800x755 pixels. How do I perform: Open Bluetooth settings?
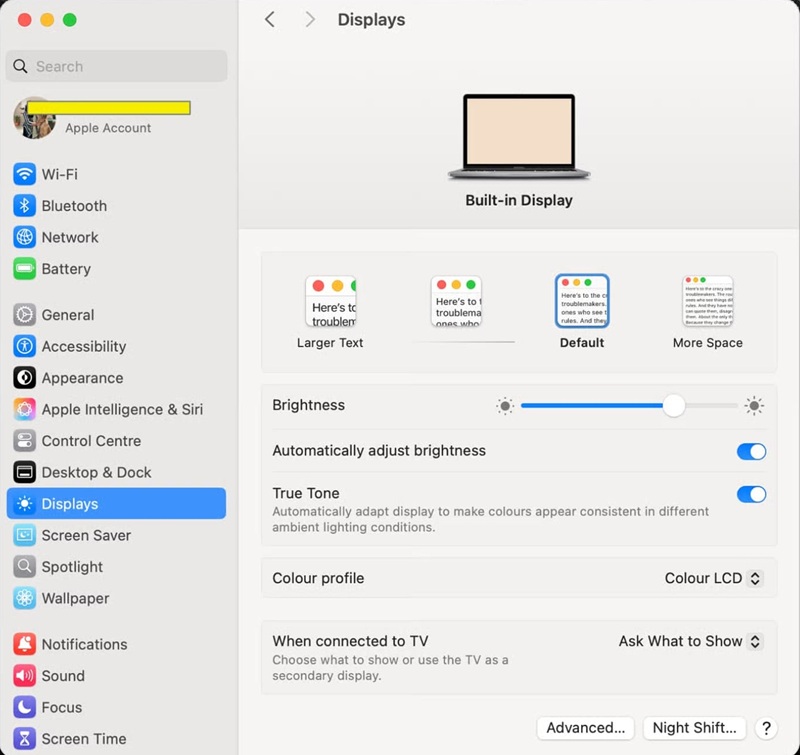(x=116, y=206)
